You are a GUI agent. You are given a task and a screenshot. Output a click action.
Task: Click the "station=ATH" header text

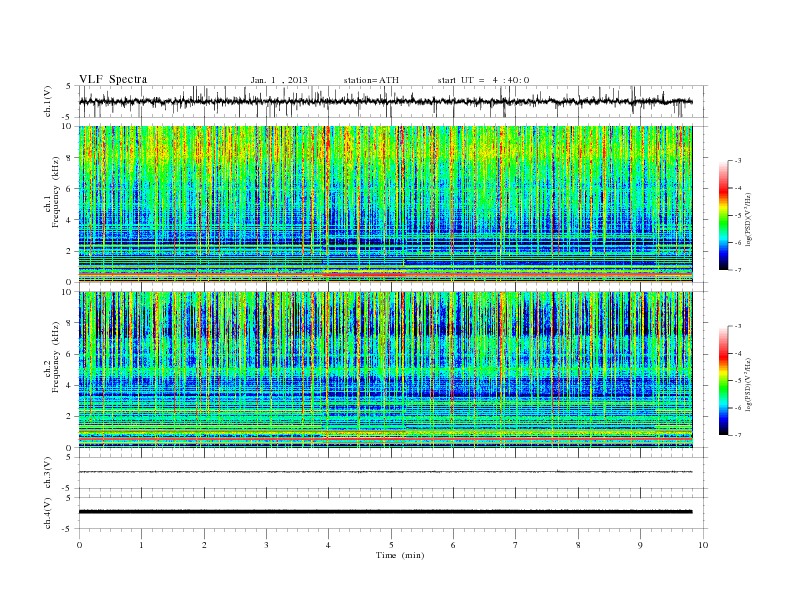coord(371,80)
